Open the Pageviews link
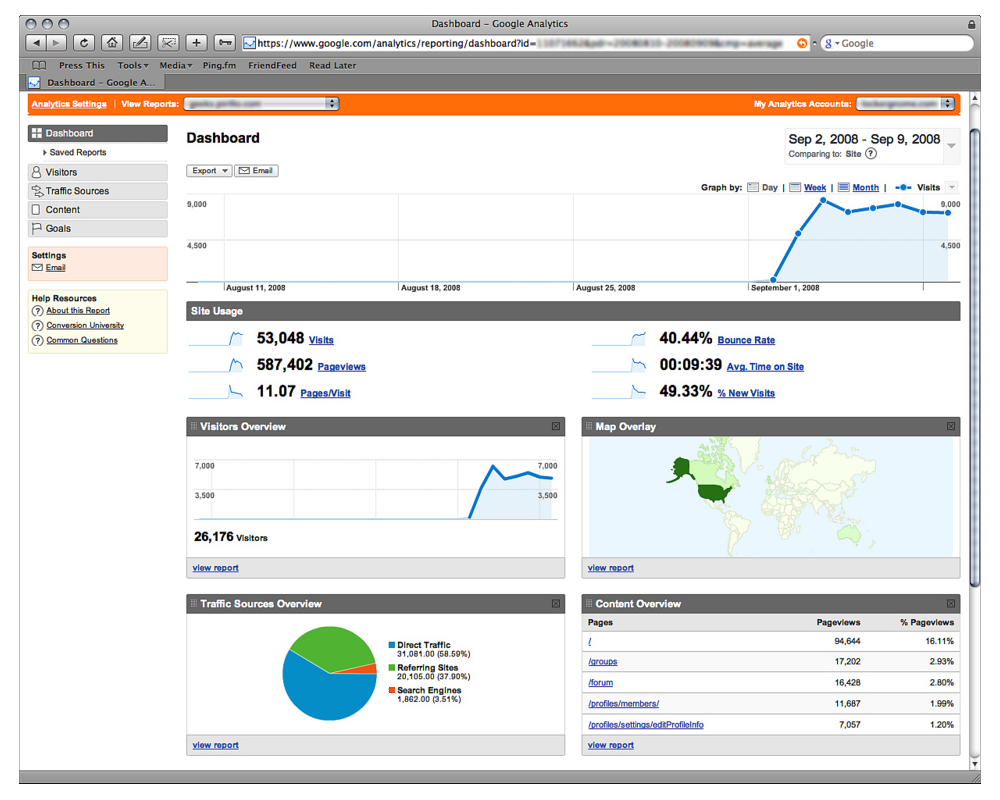 (x=342, y=367)
